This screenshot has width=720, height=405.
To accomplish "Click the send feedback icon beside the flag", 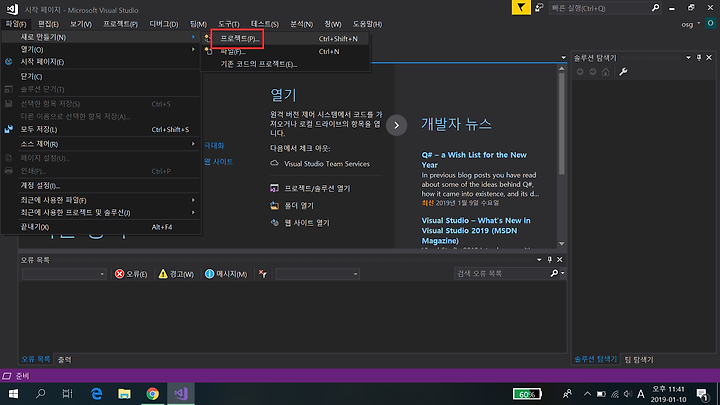I will tap(539, 7).
